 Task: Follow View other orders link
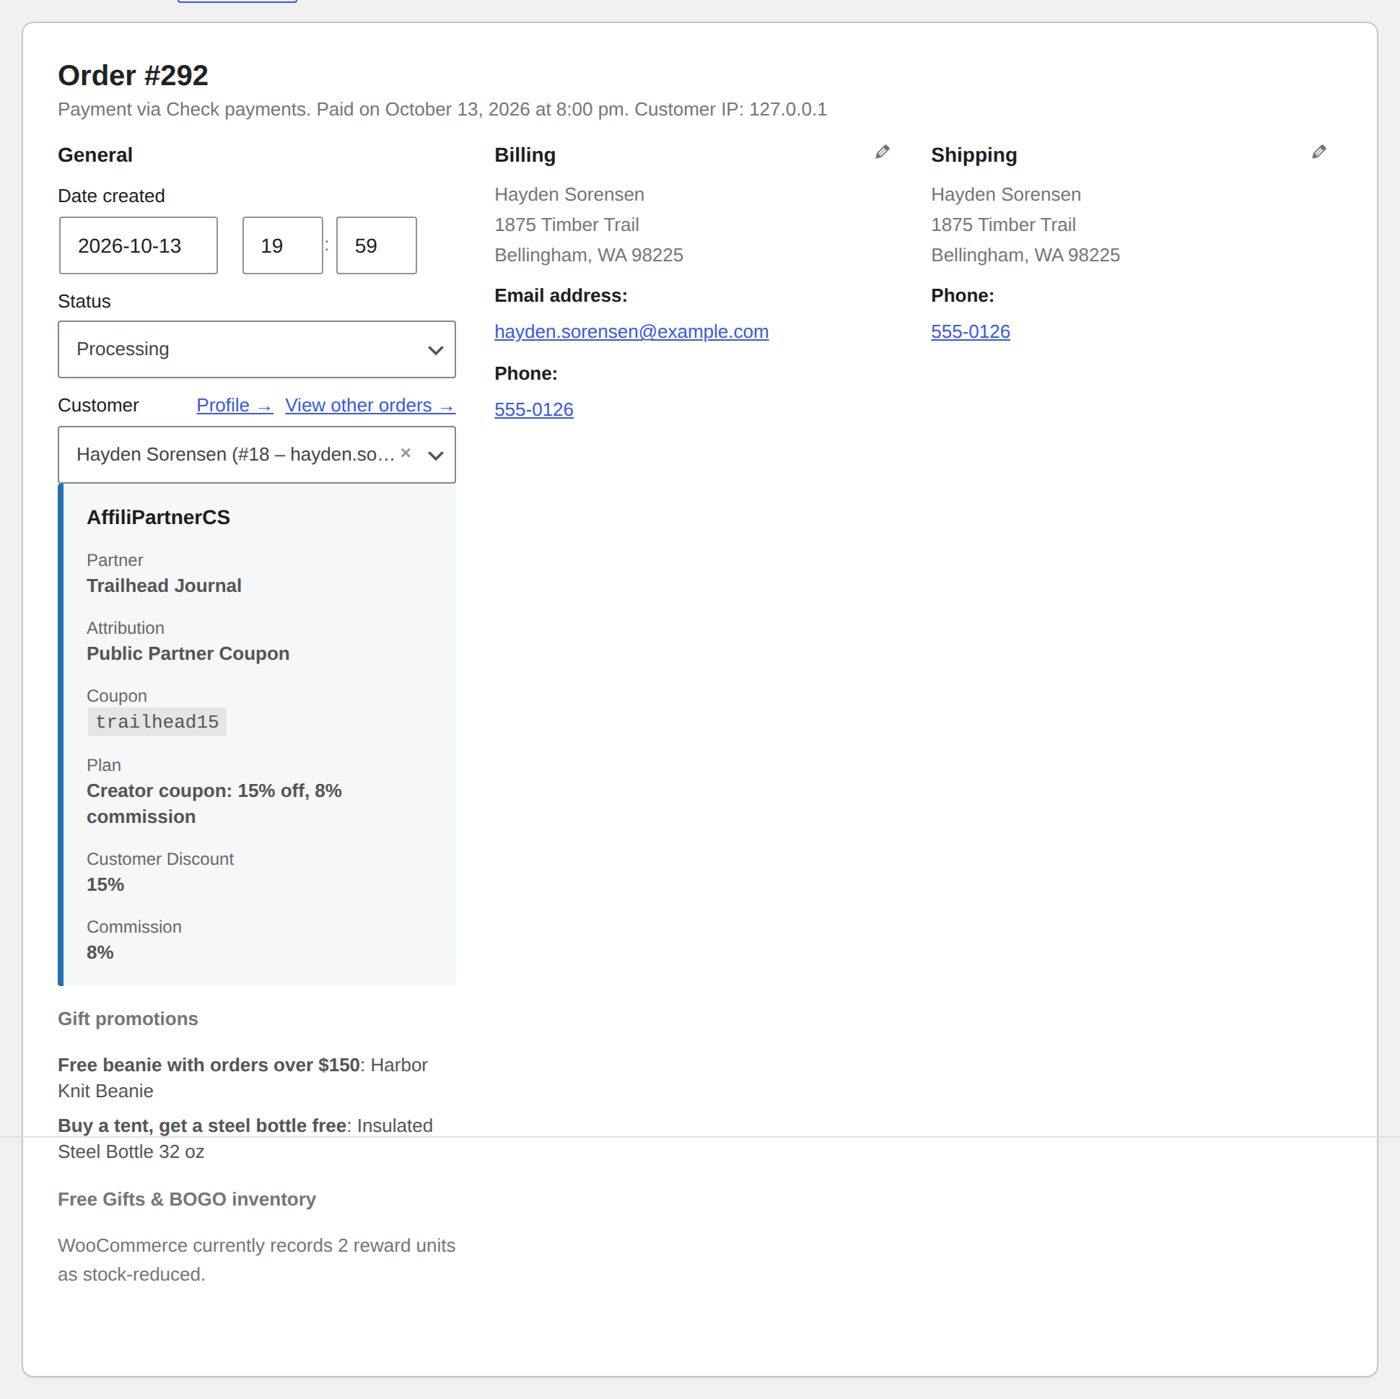coord(370,405)
